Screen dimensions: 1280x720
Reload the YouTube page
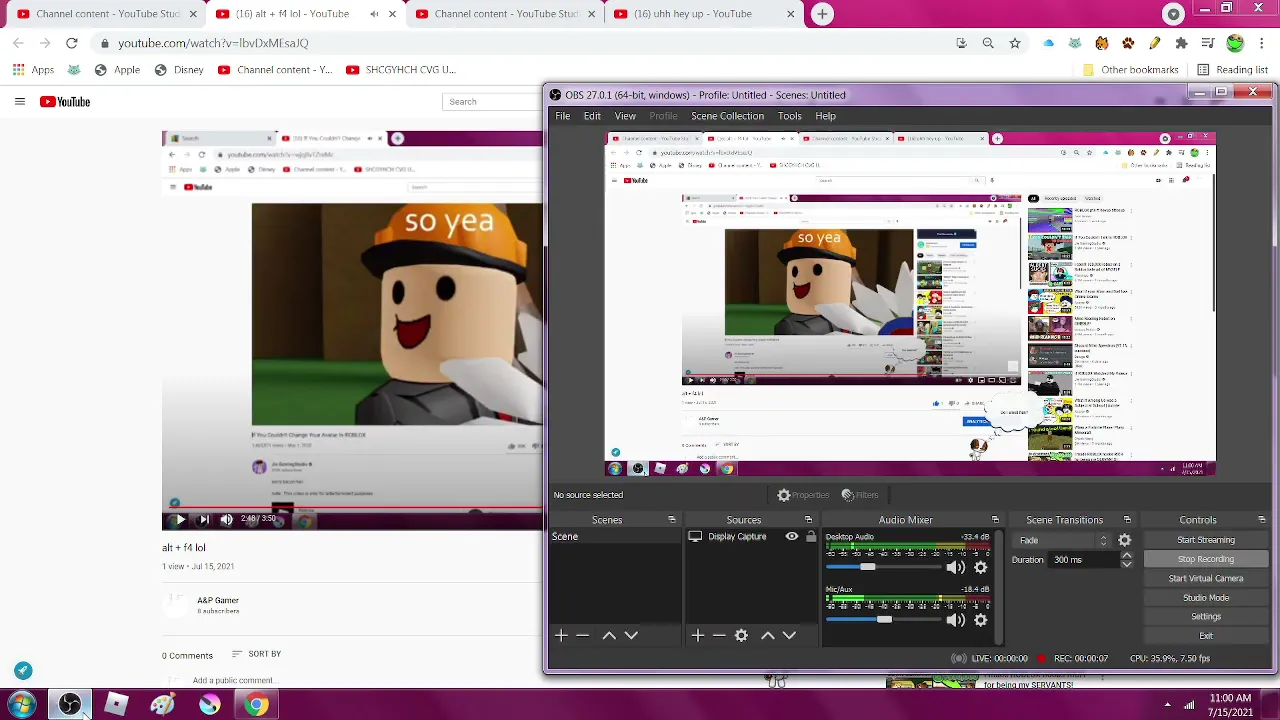(72, 43)
